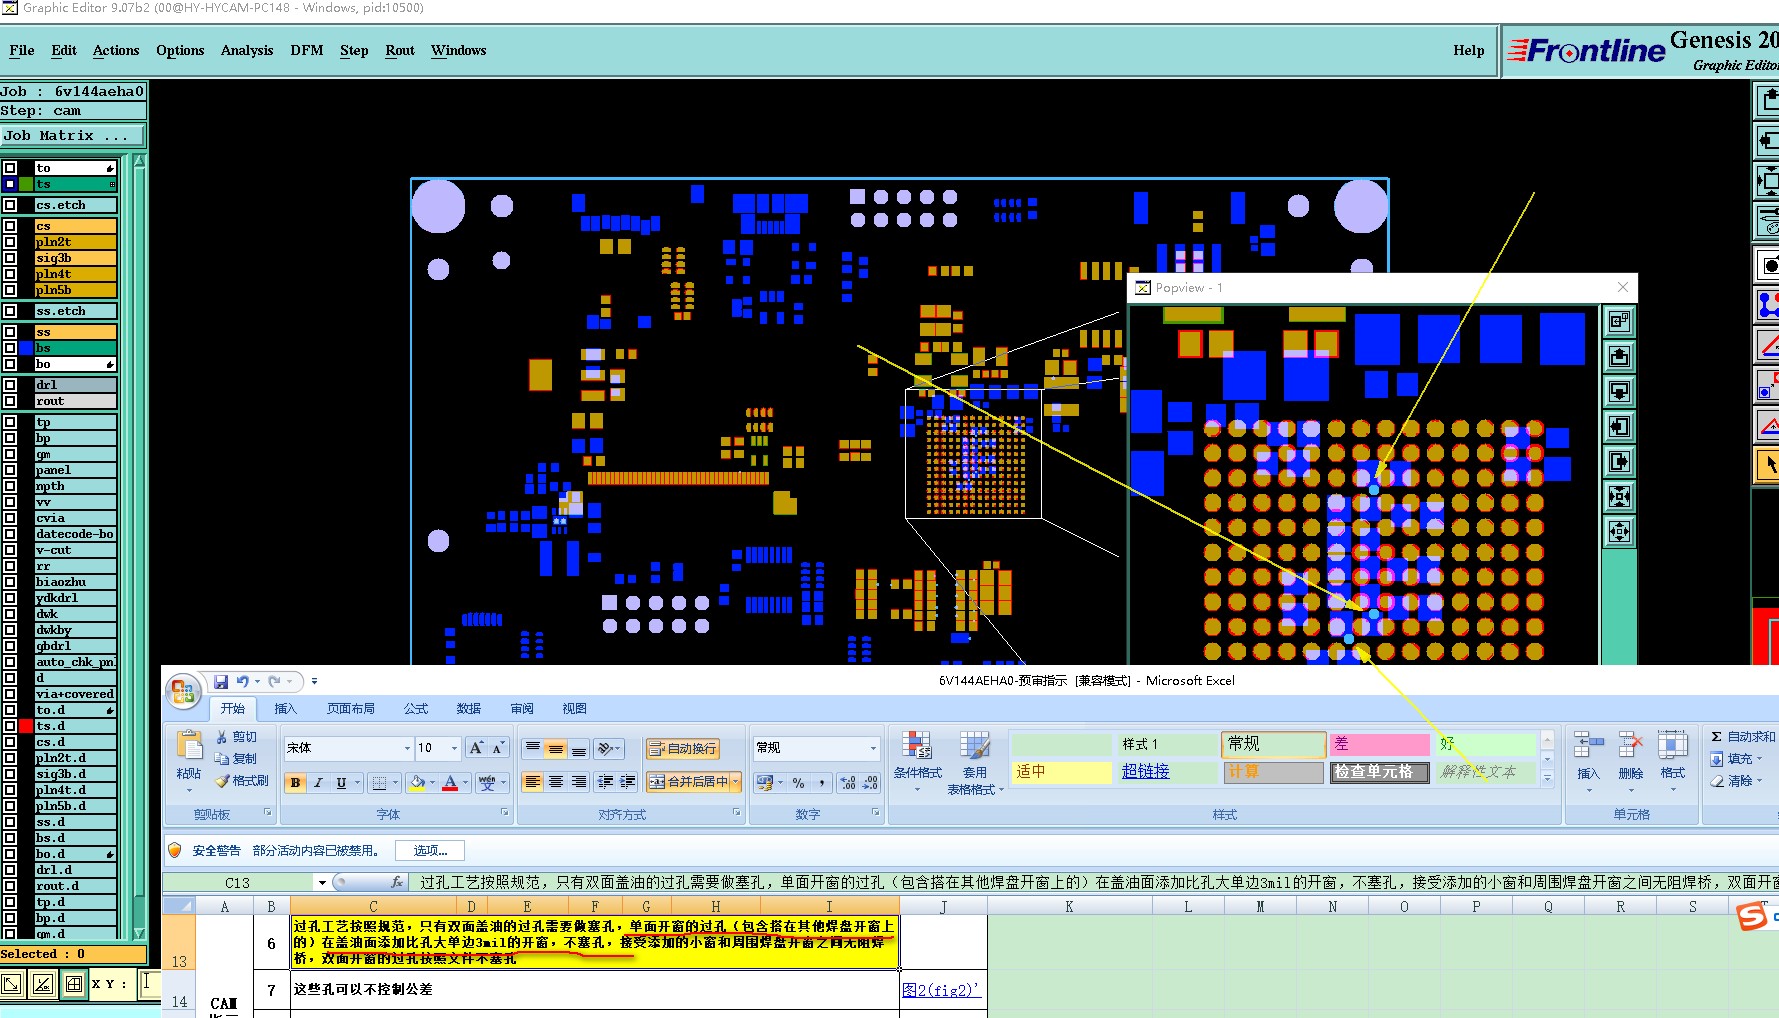Open the Genesis Rout menu
The width and height of the screenshot is (1779, 1018).
400,50
